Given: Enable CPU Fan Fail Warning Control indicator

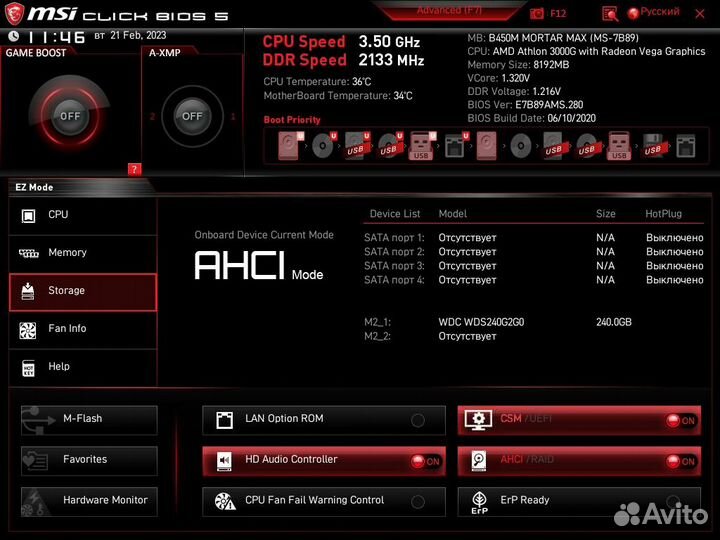Looking at the screenshot, I should pyautogui.click(x=418, y=501).
